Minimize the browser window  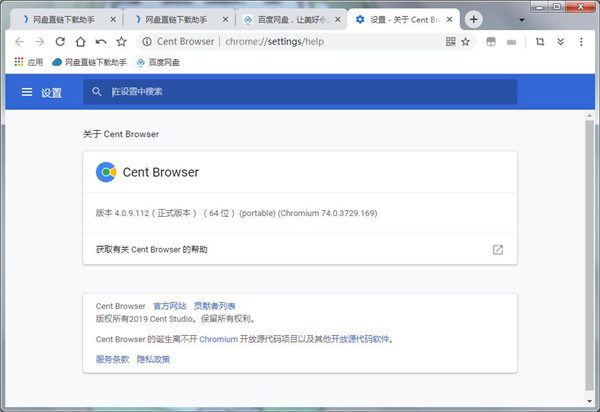[540, 7]
